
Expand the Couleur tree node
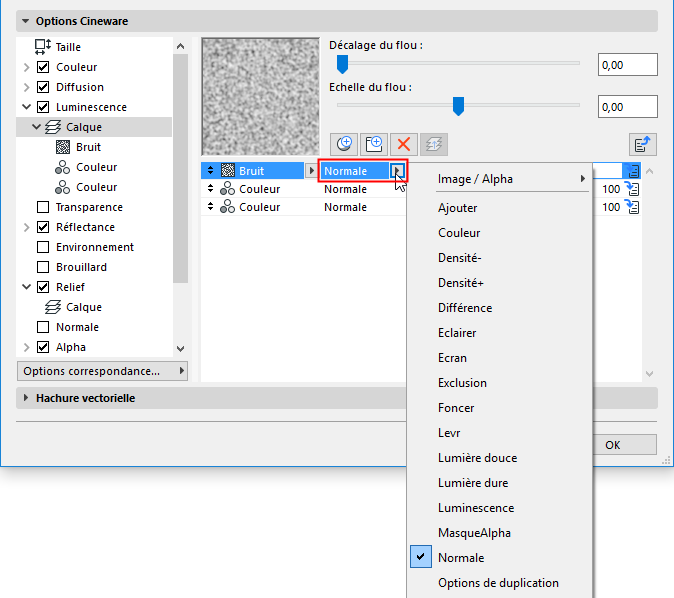(27, 67)
